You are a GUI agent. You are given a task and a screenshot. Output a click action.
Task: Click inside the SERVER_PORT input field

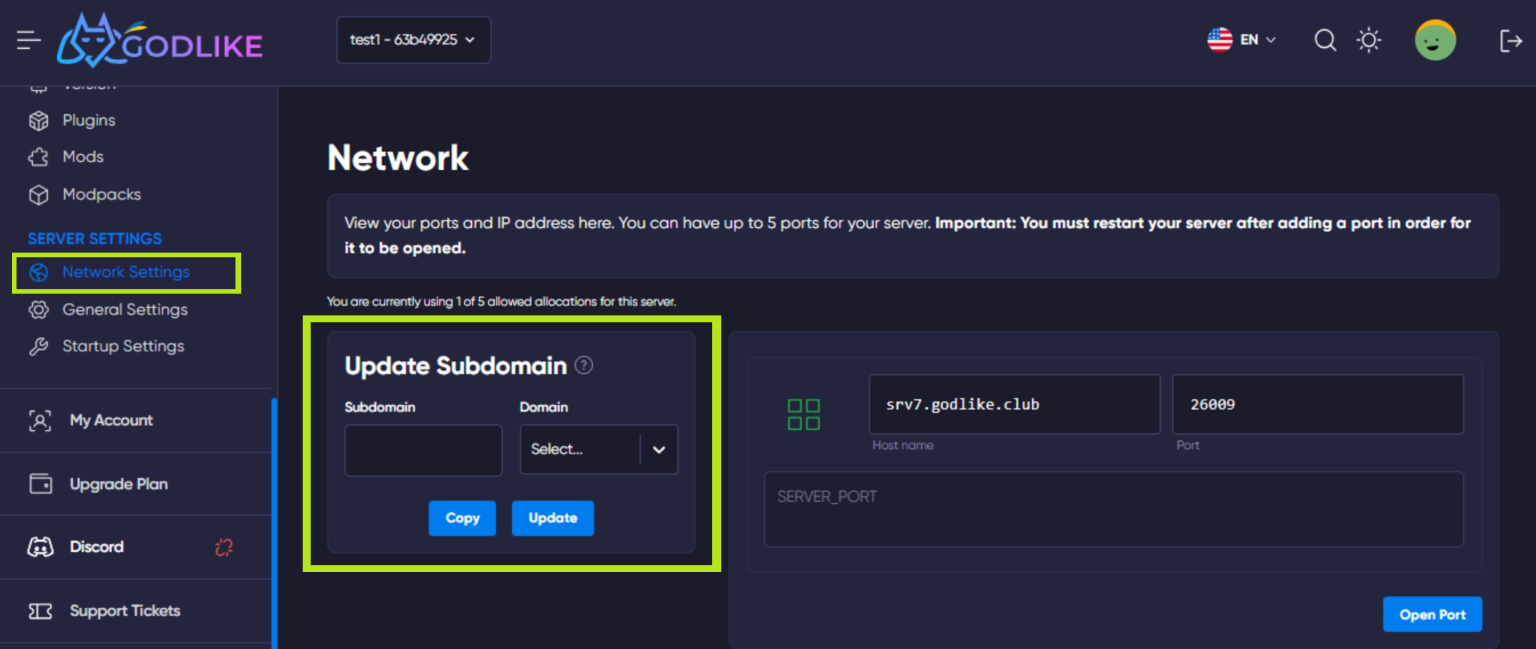point(1113,509)
